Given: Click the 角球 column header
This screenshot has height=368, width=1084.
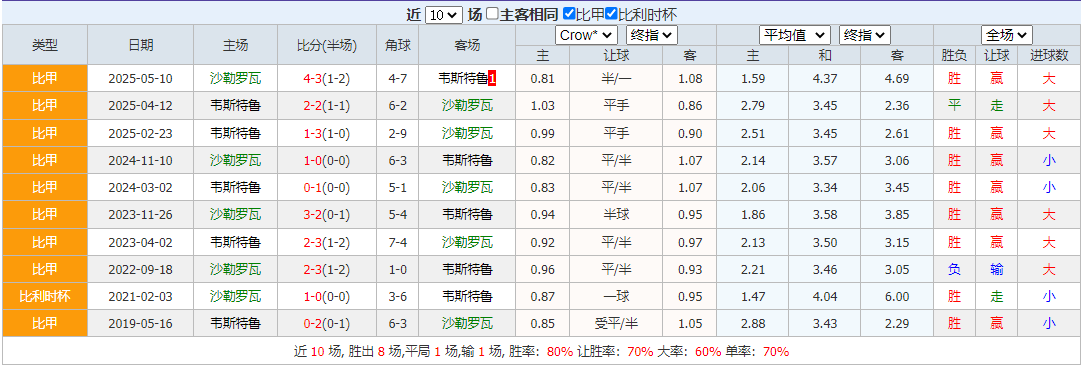Looking at the screenshot, I should point(398,45).
